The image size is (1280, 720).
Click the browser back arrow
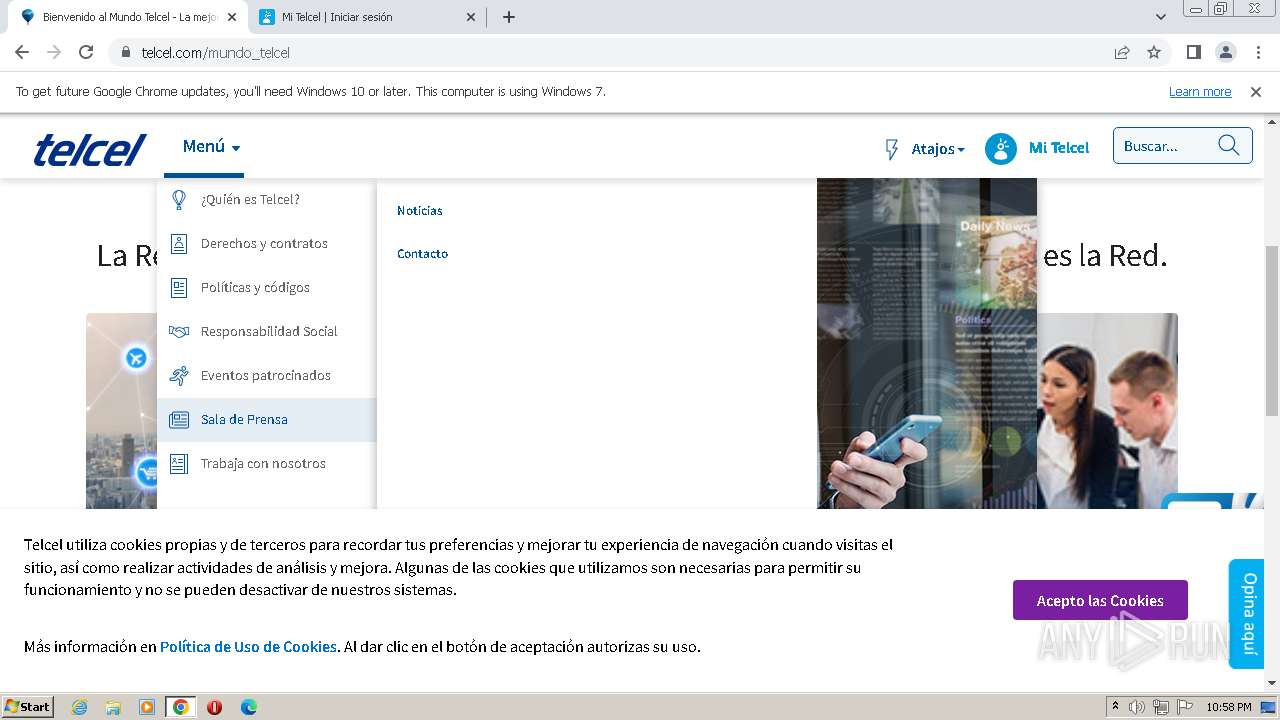[x=22, y=52]
